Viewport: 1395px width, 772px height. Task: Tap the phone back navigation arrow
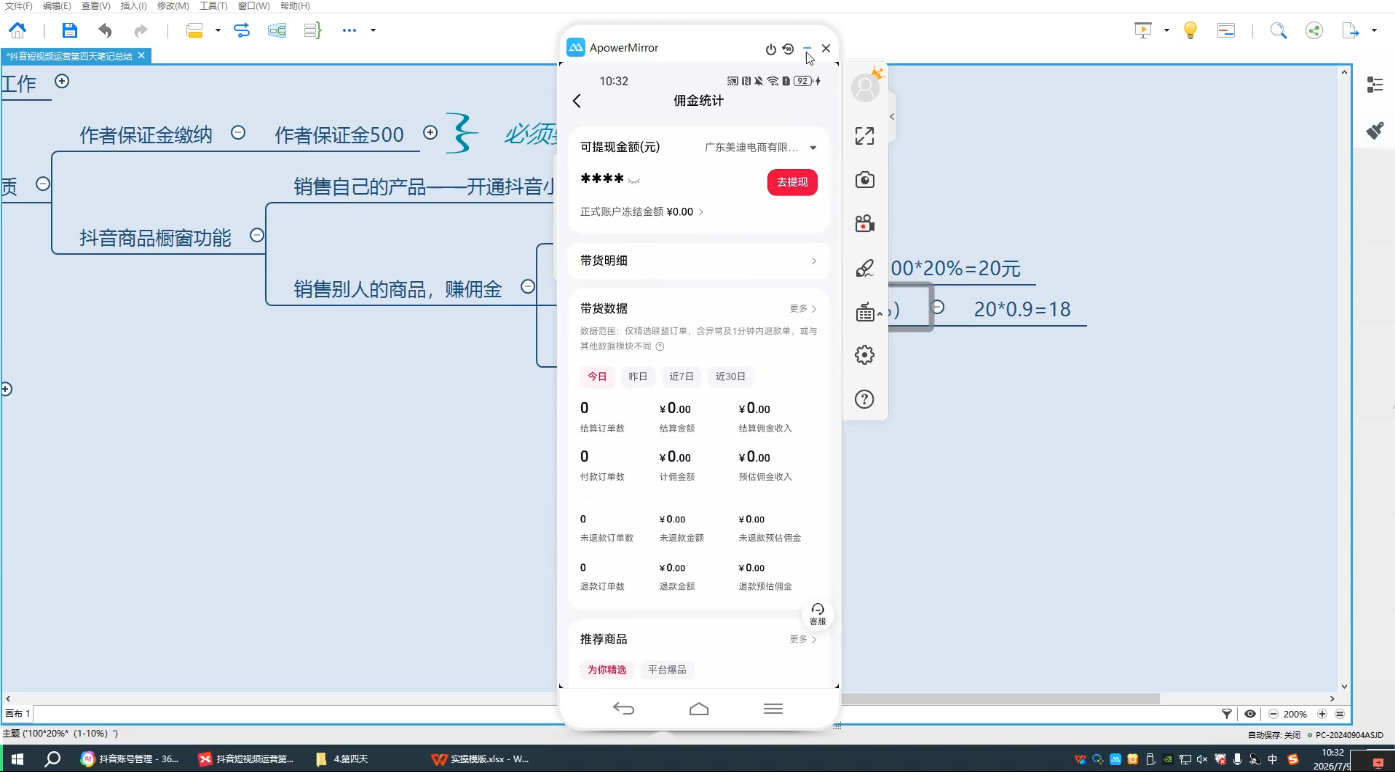point(624,709)
